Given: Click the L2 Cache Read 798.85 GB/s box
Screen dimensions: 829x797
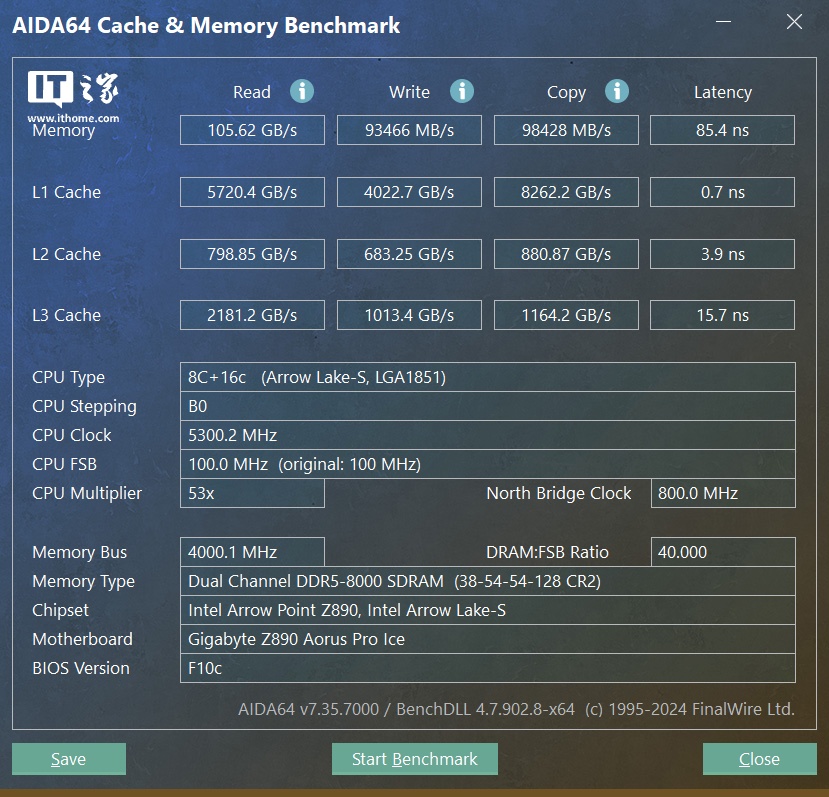Looking at the screenshot, I should point(252,254).
